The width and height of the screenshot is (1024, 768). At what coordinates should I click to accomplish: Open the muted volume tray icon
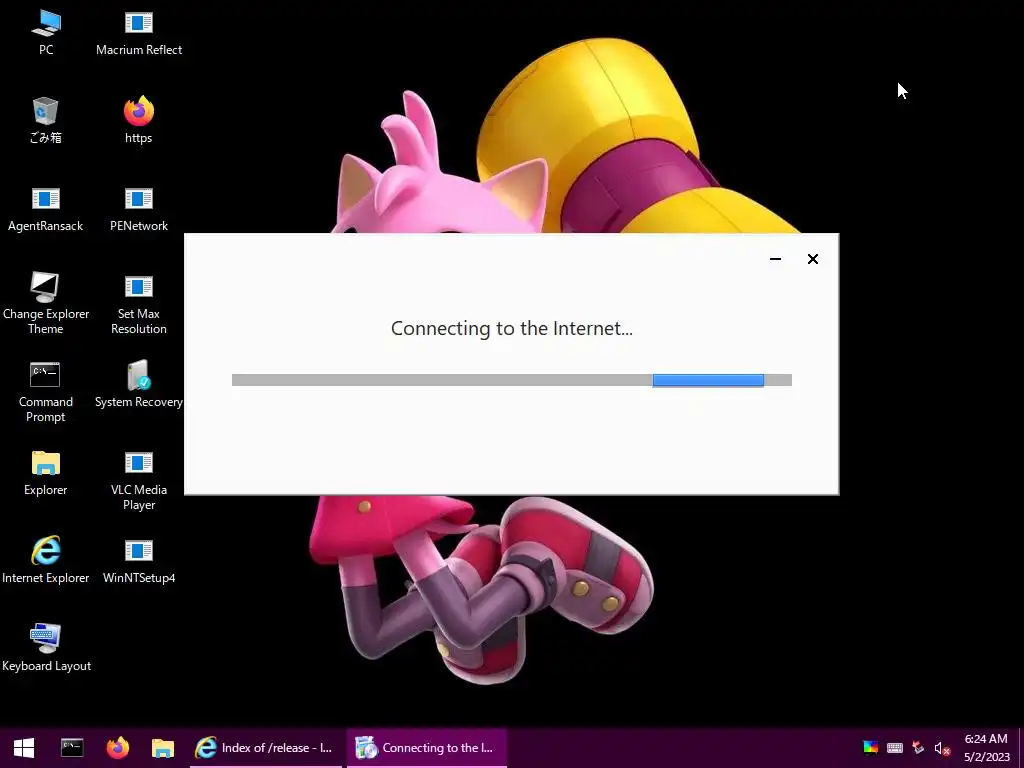(x=942, y=748)
